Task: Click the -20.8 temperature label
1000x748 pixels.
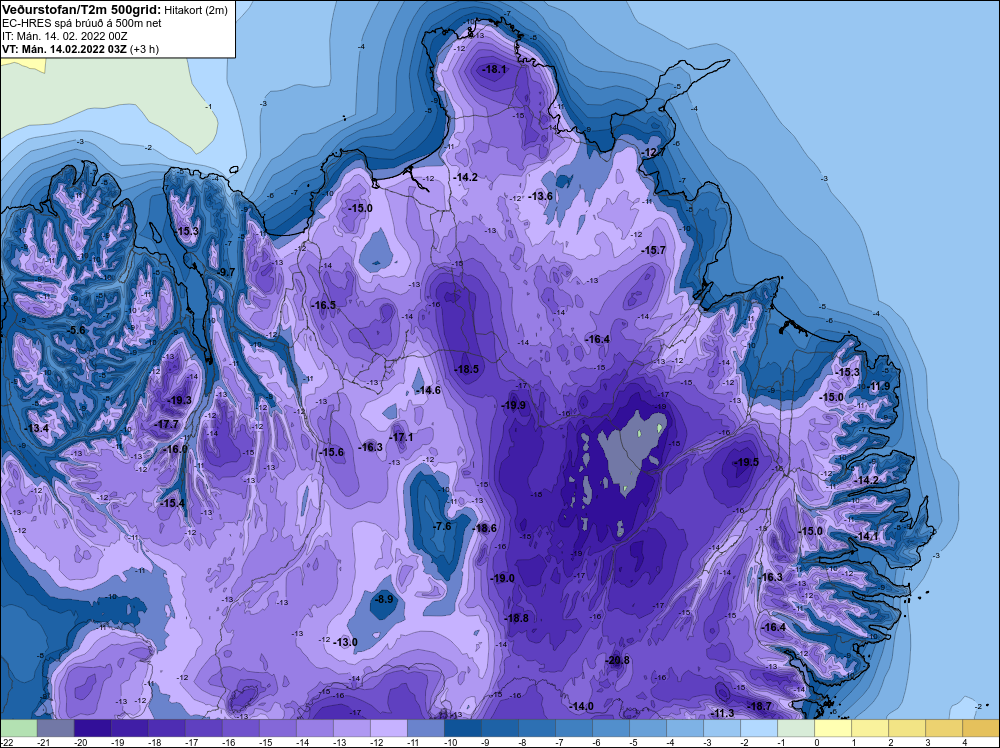Action: click(617, 660)
